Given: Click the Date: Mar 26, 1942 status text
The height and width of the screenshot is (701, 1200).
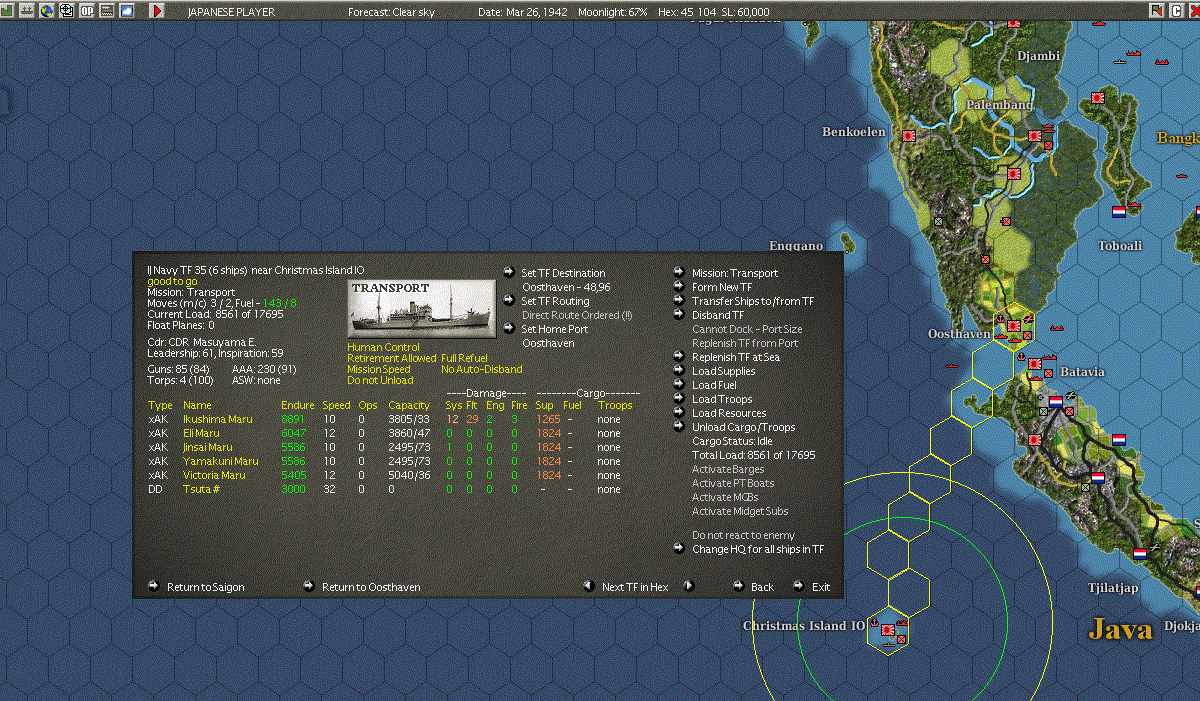Looking at the screenshot, I should pyautogui.click(x=524, y=11).
